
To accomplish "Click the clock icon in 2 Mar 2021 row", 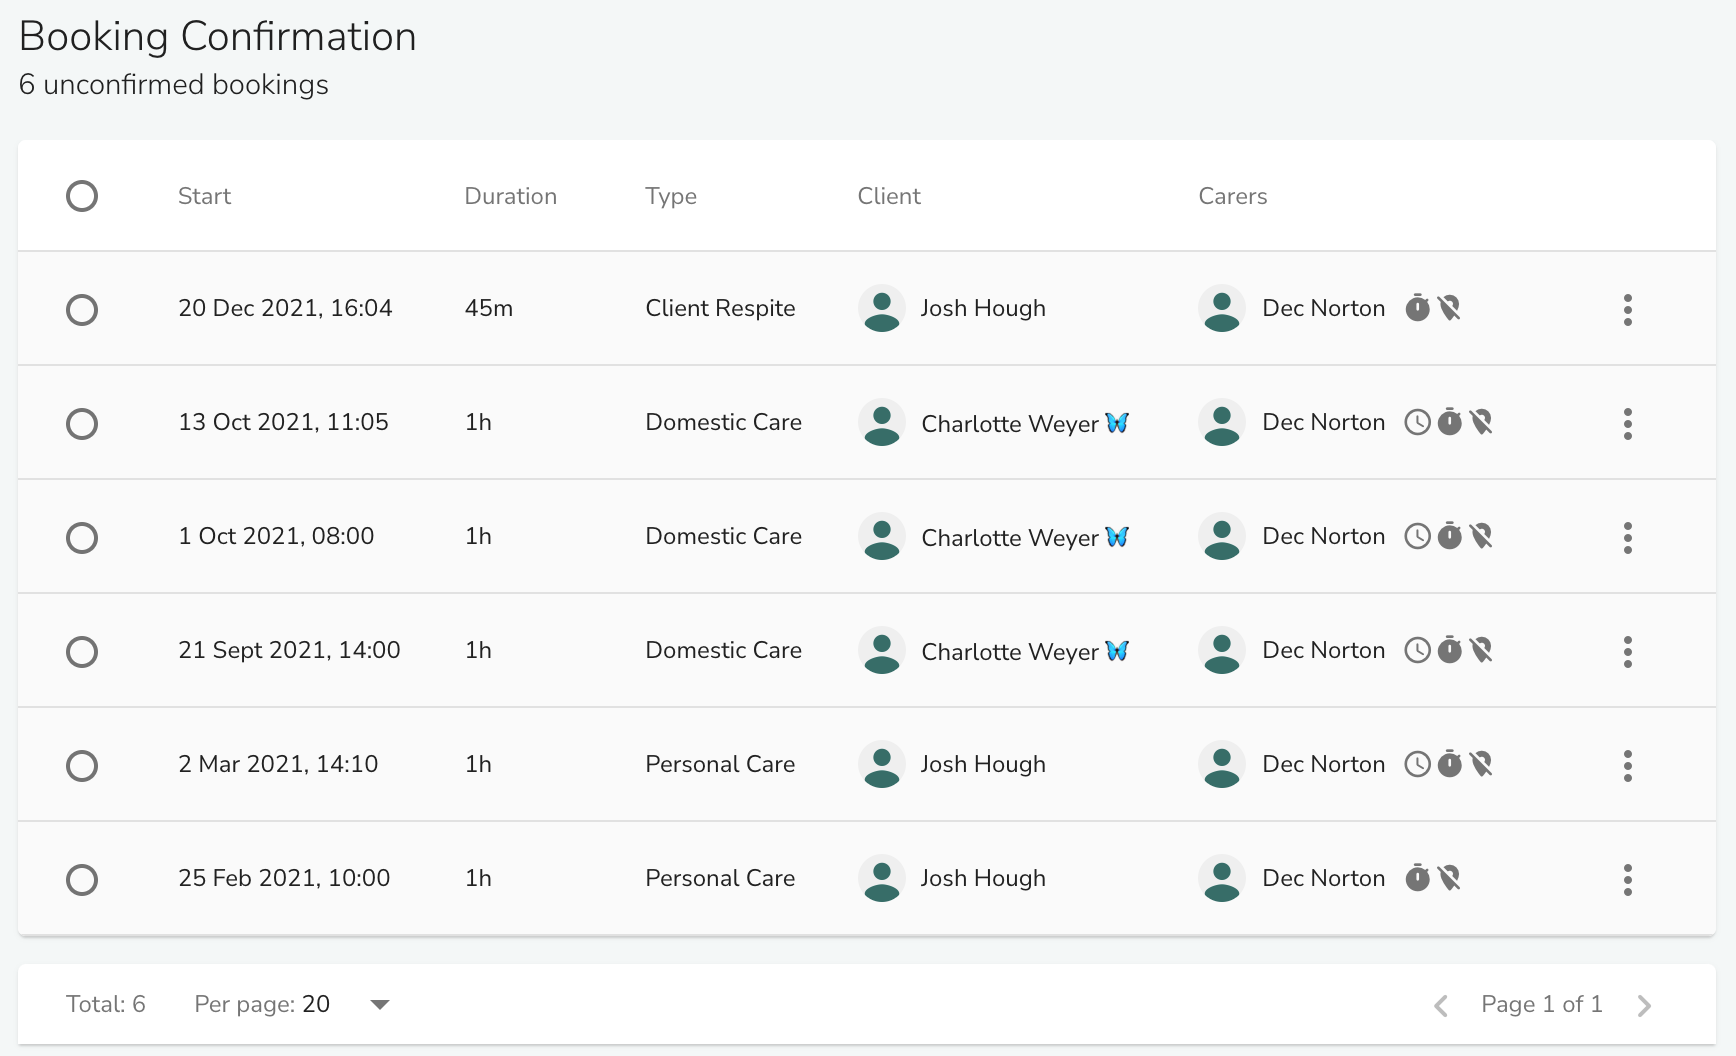I will (x=1417, y=764).
